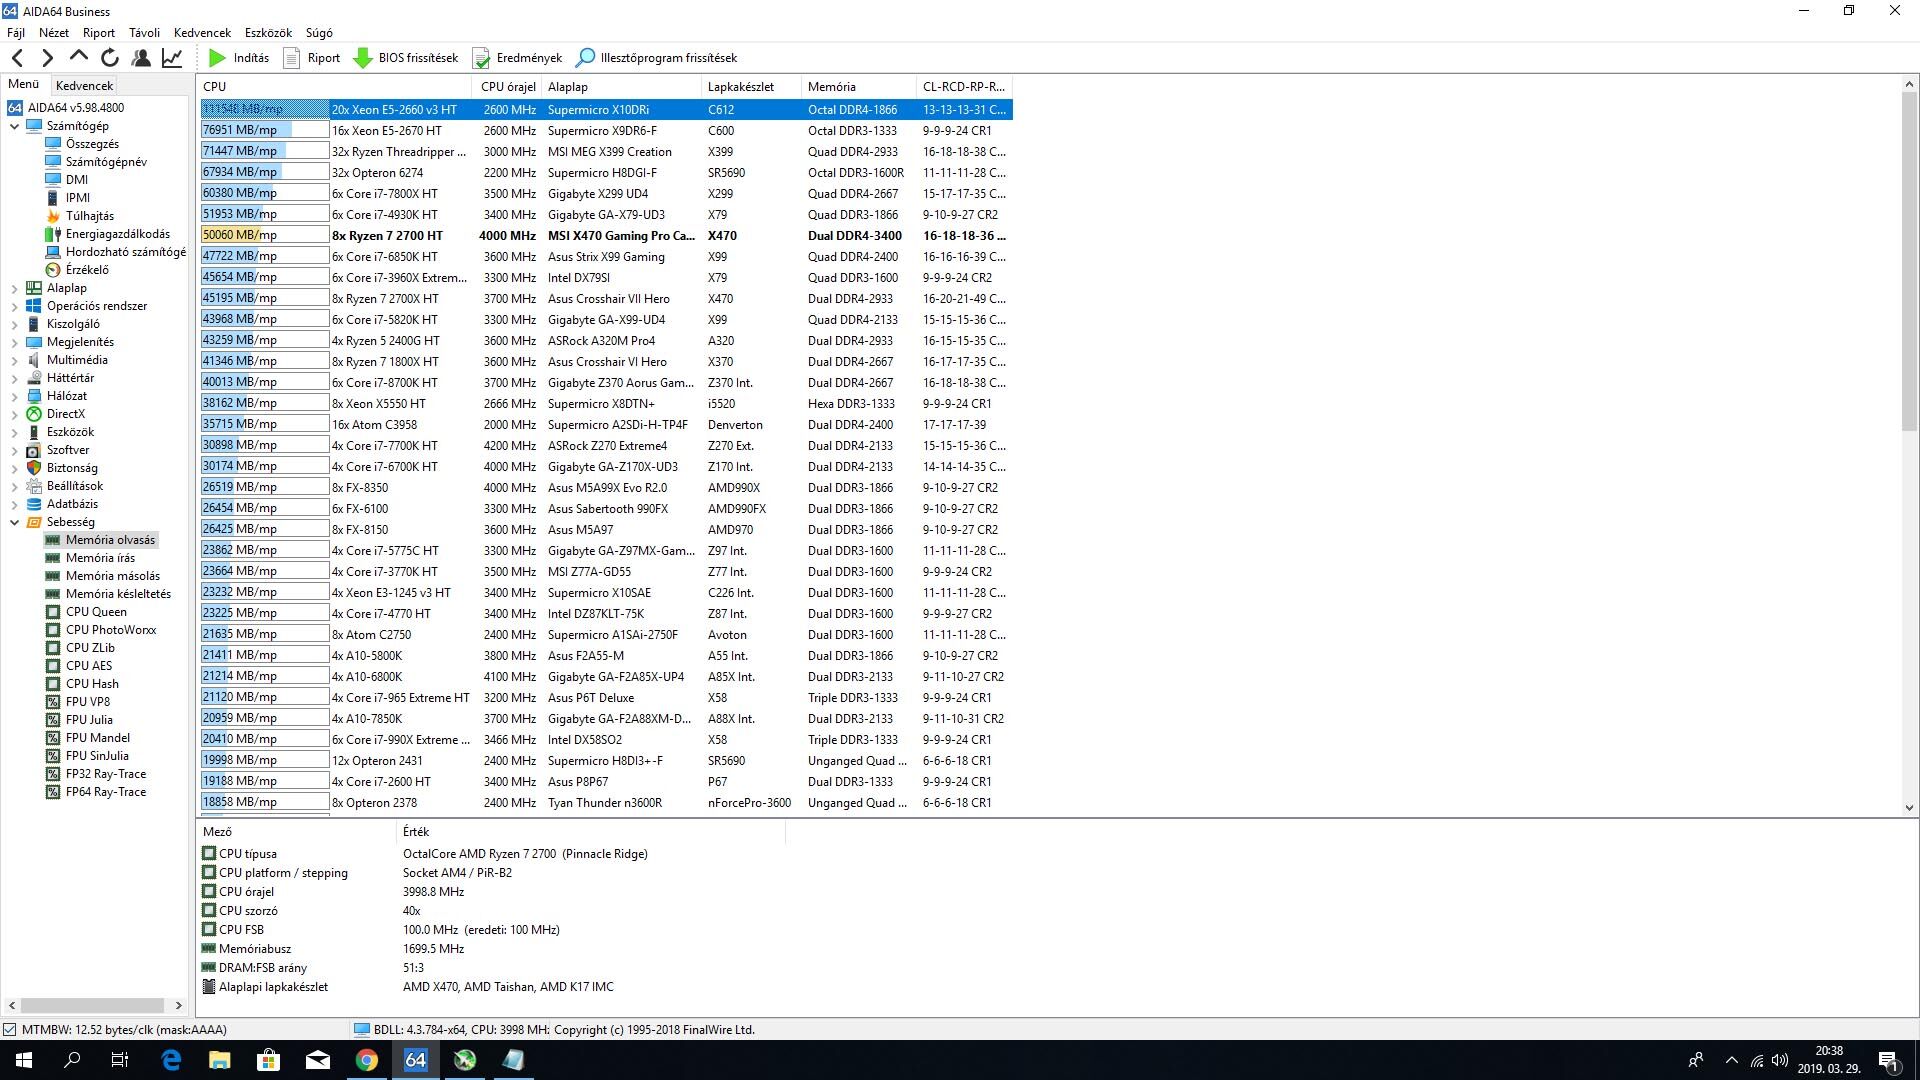The image size is (1920, 1080).
Task: Select the Memória másolás benchmark icon
Action: 53,576
